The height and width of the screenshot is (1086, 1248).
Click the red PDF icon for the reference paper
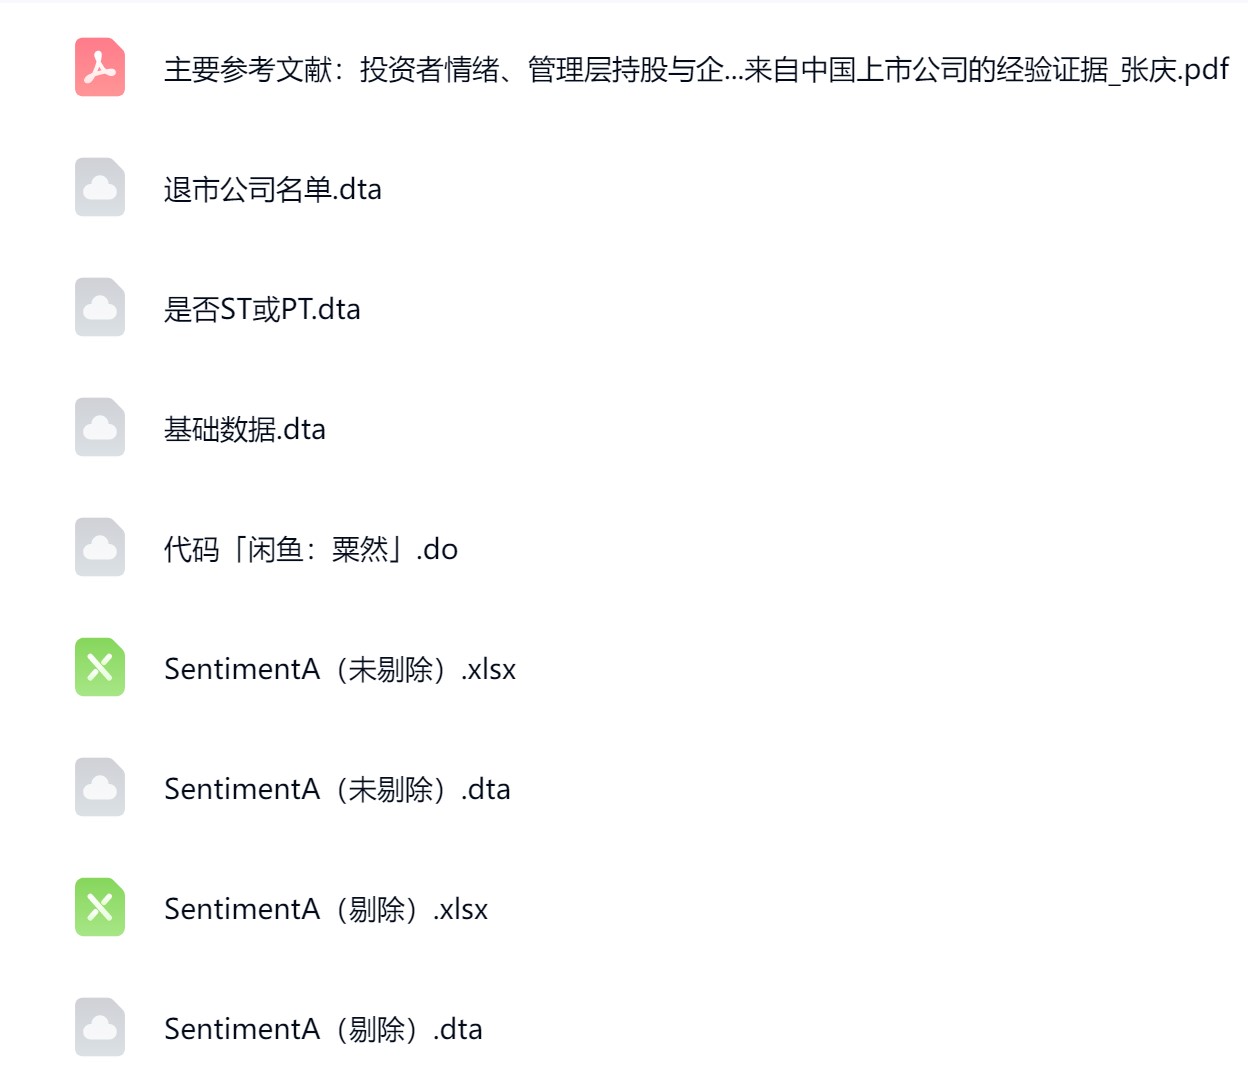[100, 68]
